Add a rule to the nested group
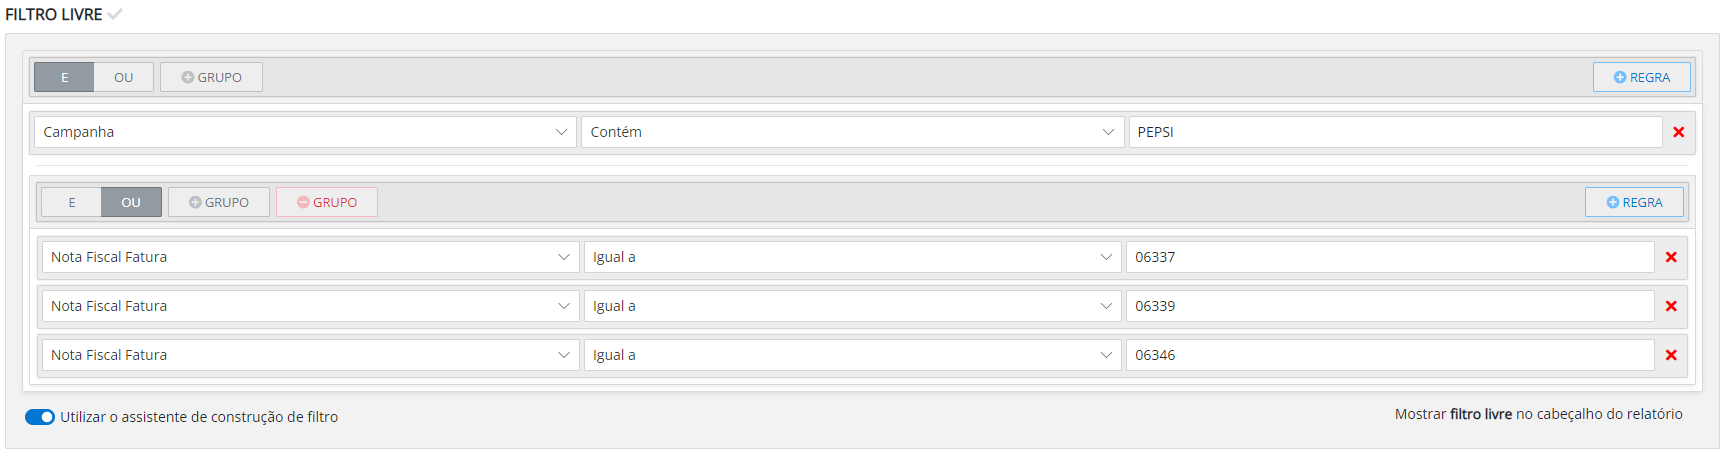 pos(1634,202)
